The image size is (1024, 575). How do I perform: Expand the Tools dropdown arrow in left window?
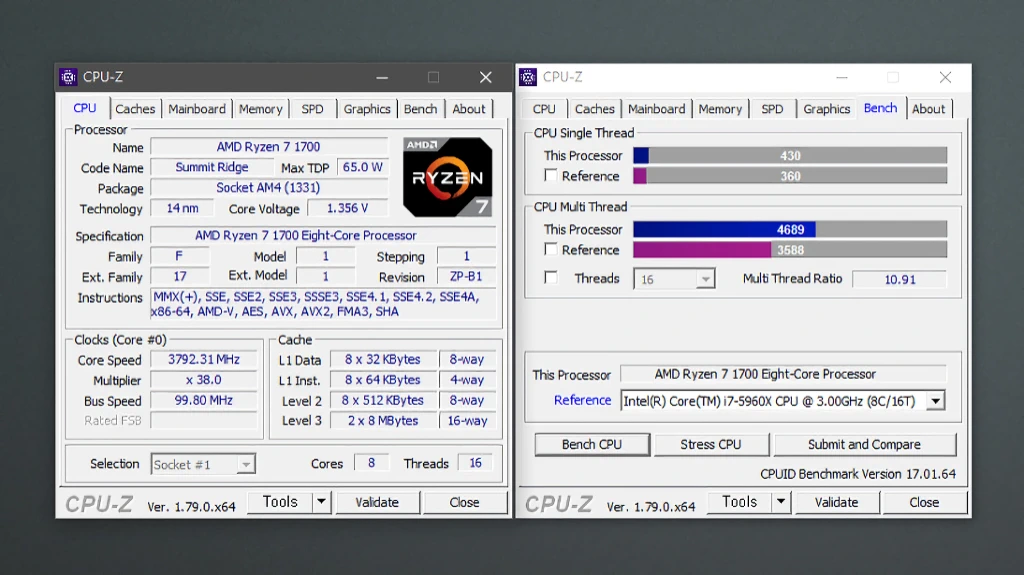click(x=321, y=502)
